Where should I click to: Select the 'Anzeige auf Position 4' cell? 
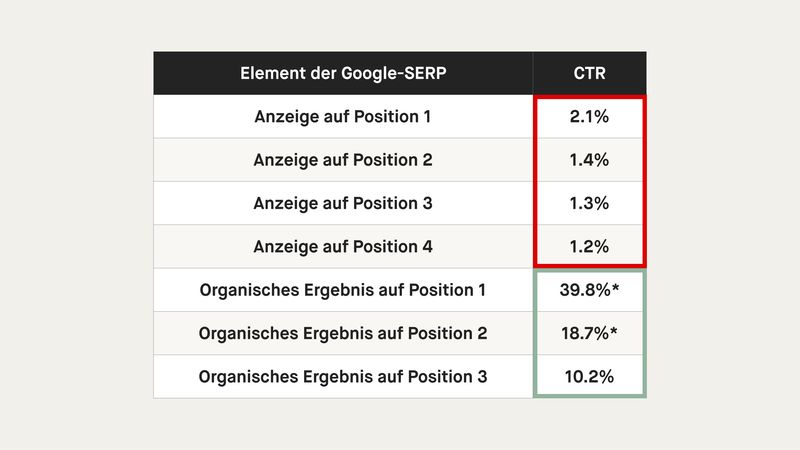(x=343, y=246)
